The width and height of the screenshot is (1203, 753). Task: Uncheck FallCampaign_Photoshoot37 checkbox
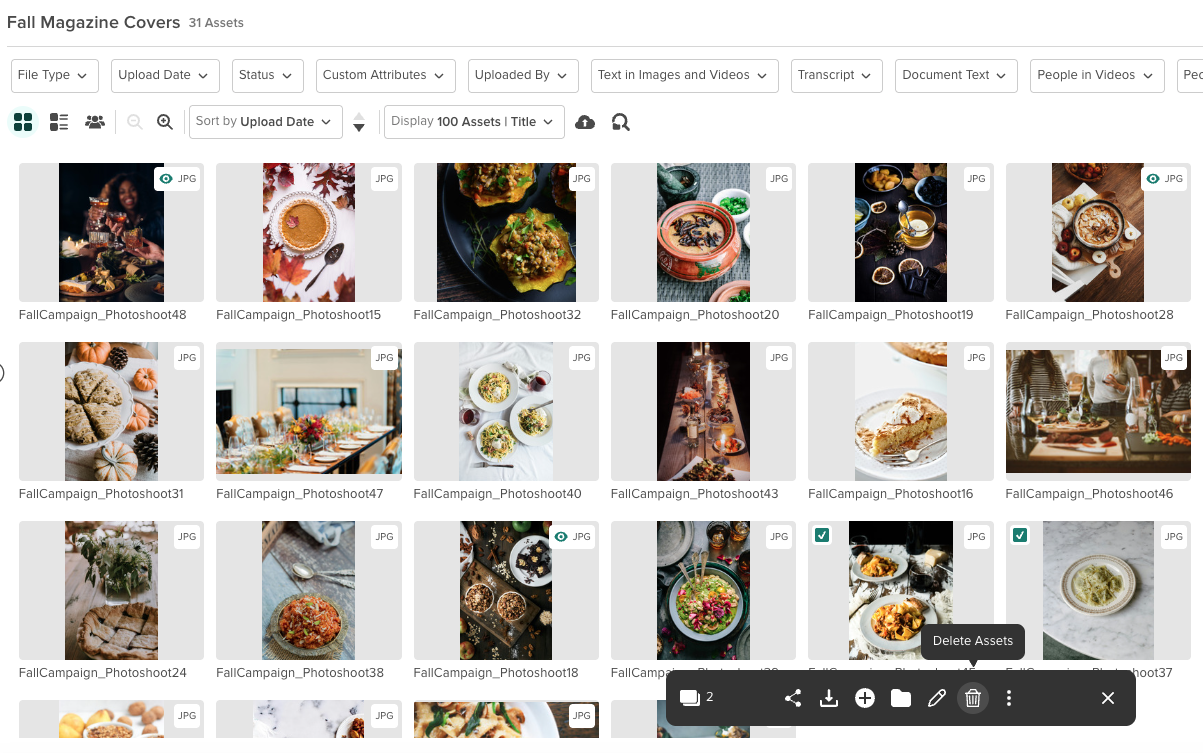tap(1020, 536)
